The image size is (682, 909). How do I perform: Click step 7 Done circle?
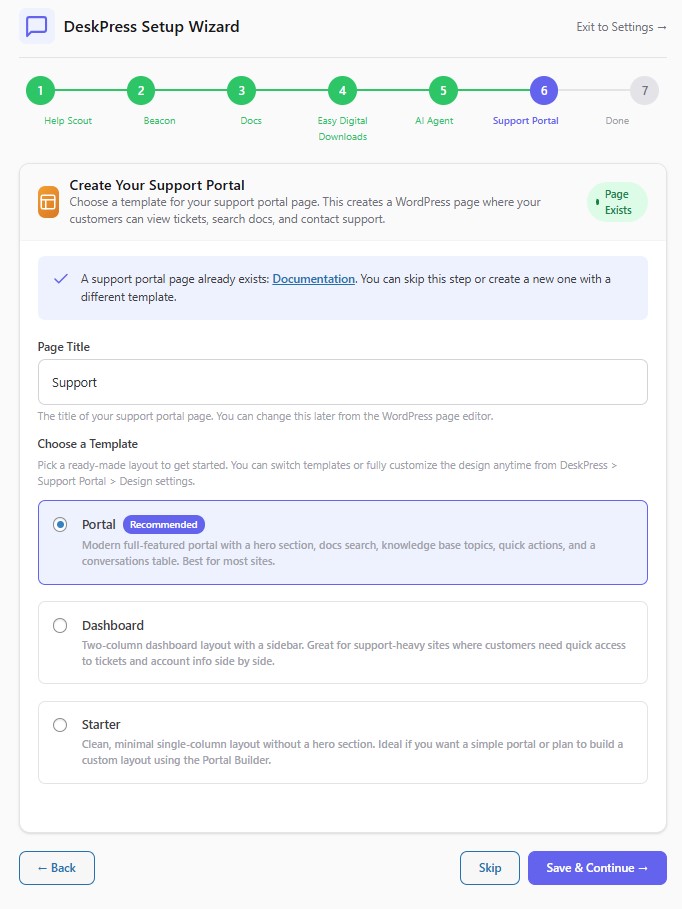(645, 91)
